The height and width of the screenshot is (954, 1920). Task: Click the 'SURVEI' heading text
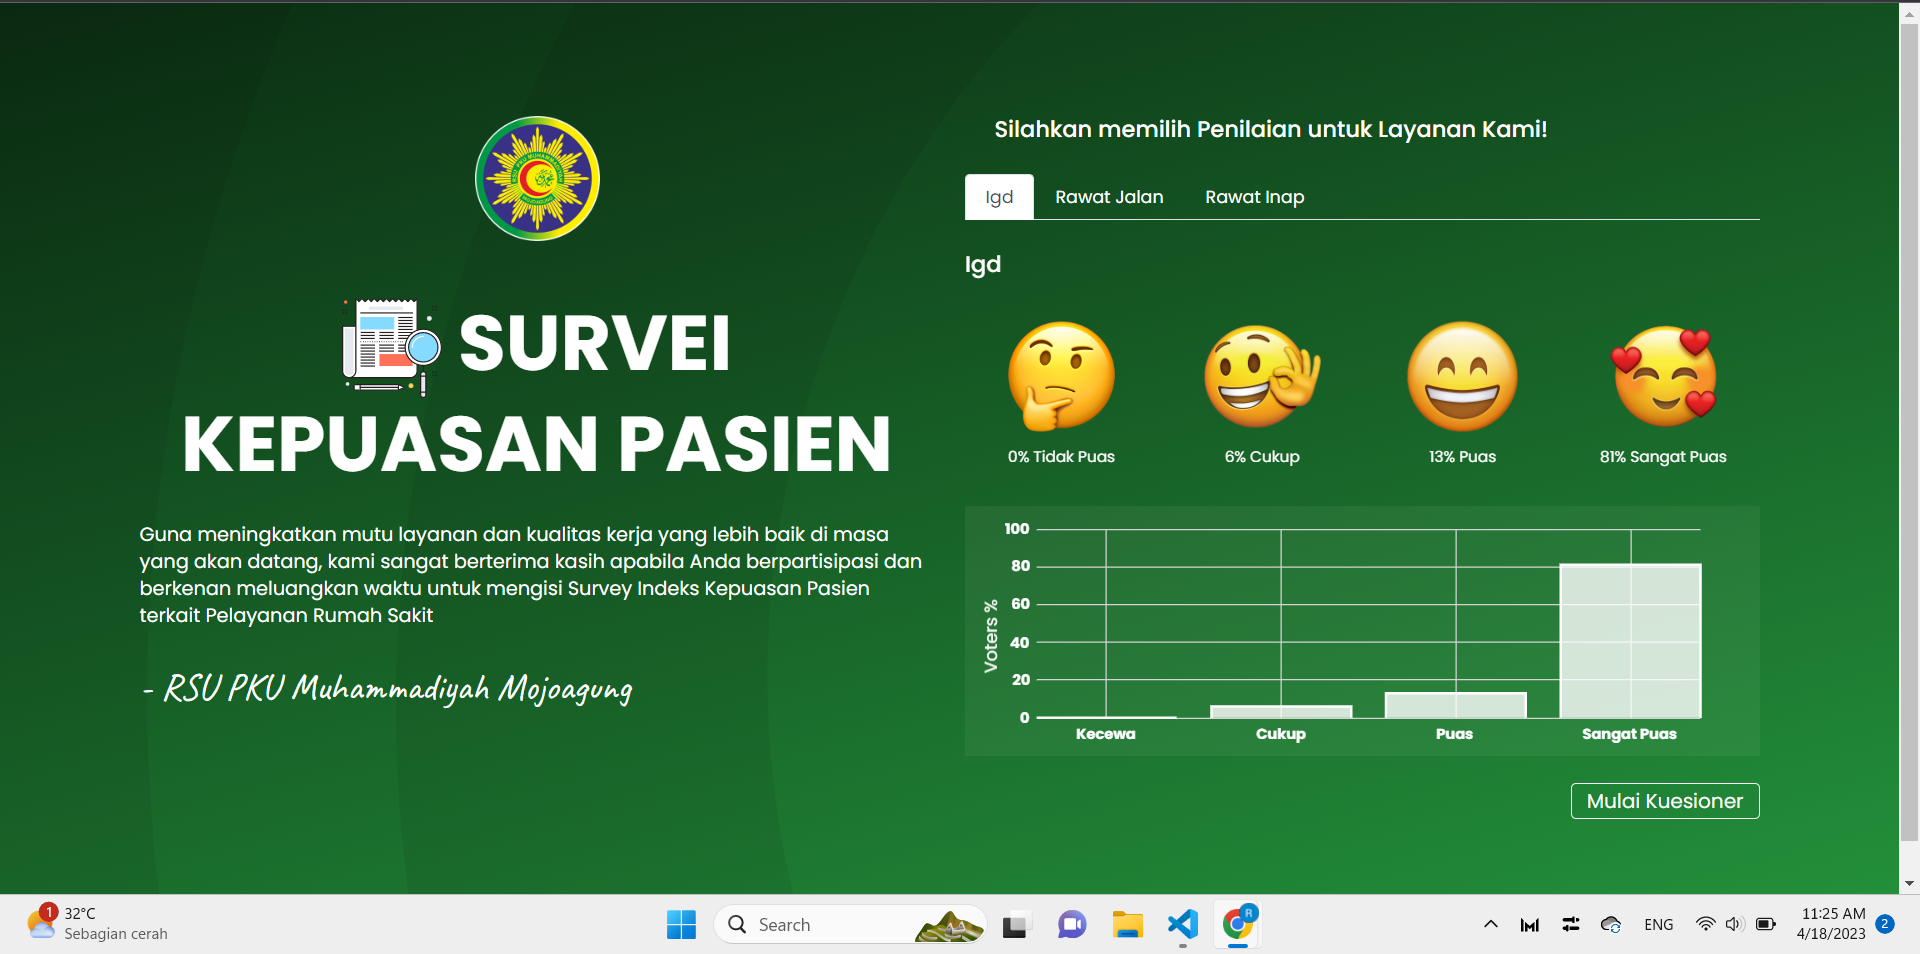(x=595, y=343)
